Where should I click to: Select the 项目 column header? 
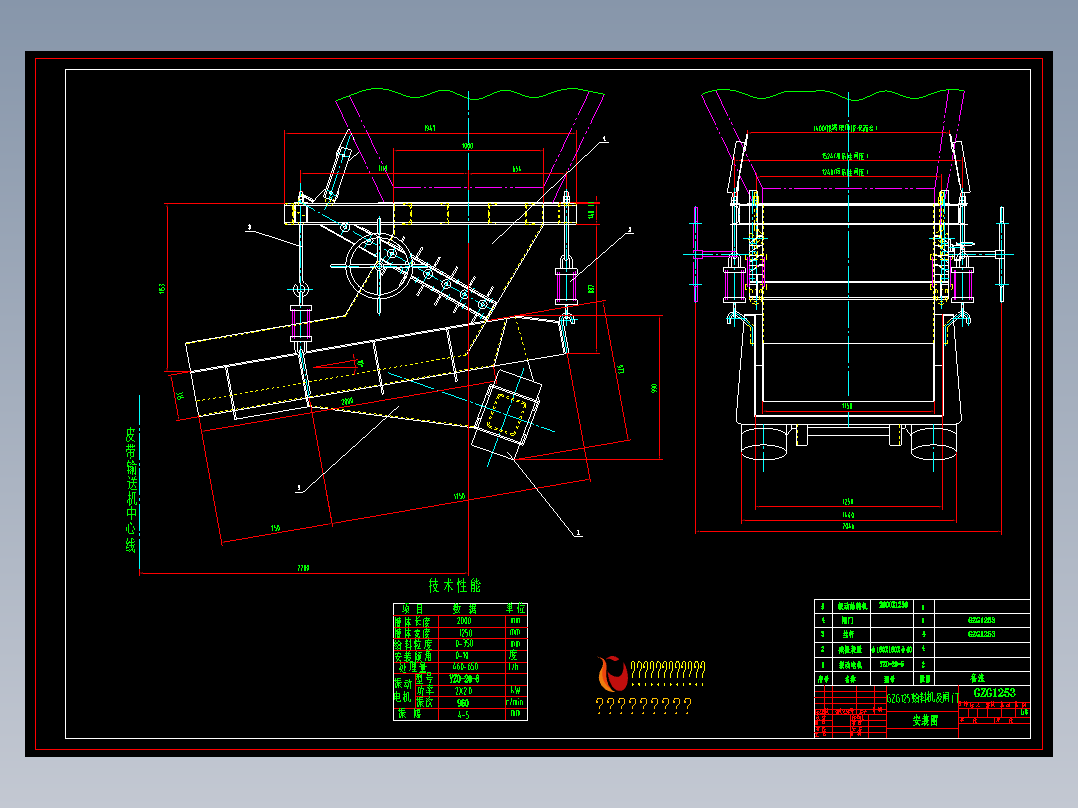413,609
